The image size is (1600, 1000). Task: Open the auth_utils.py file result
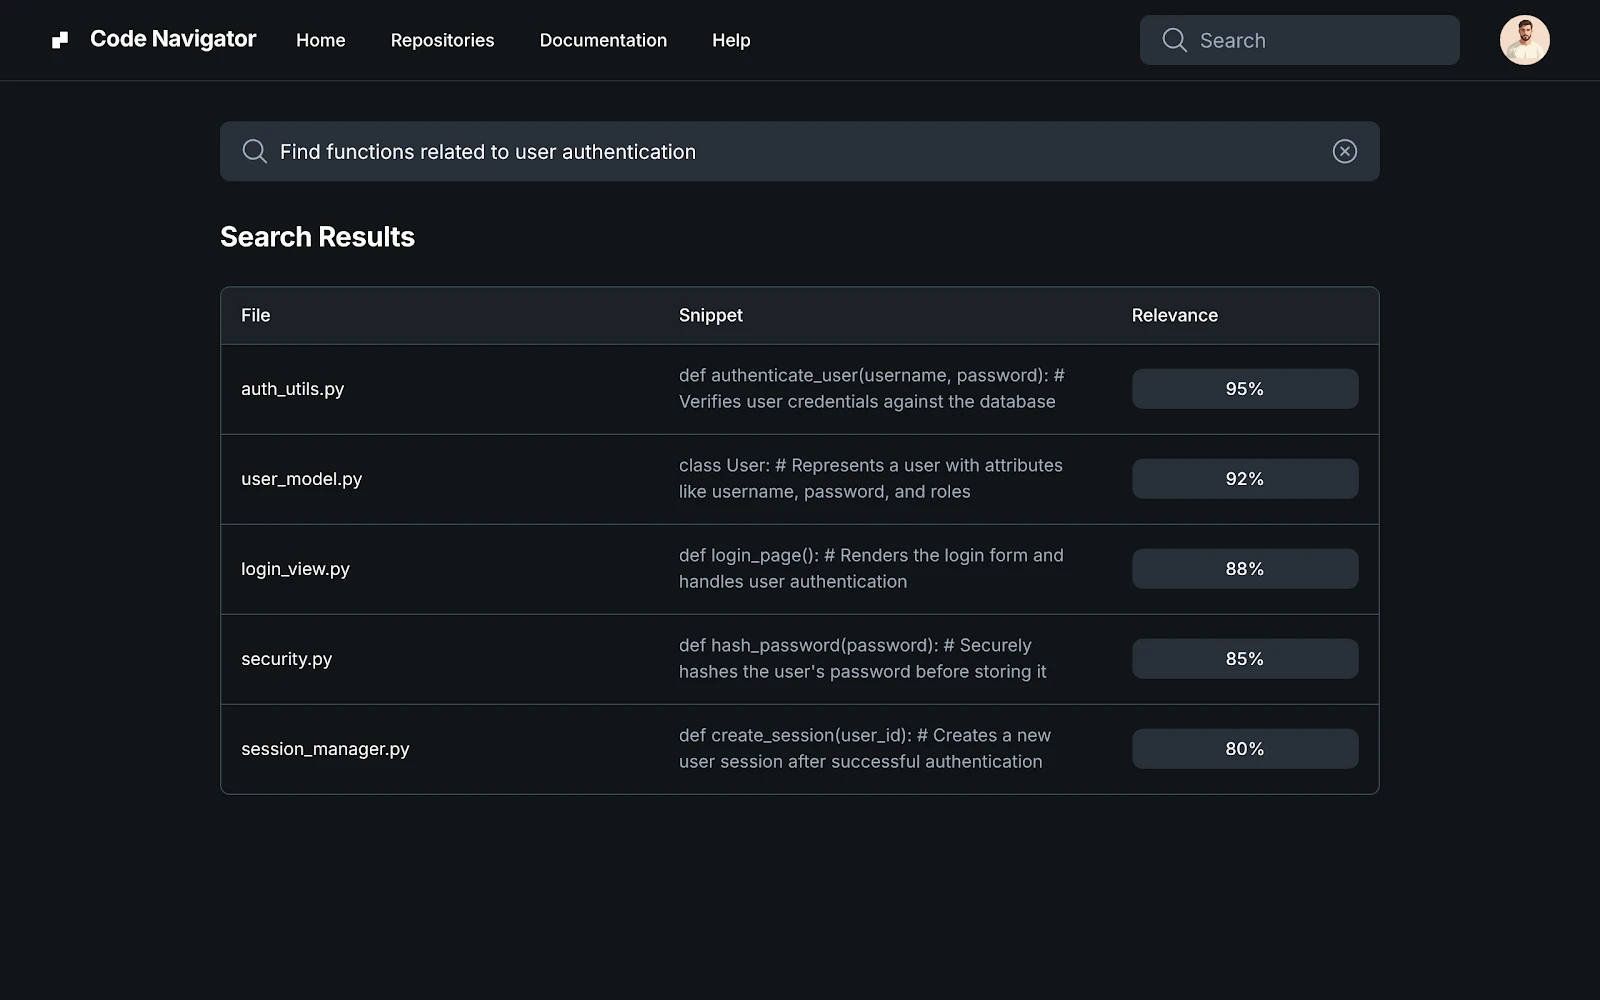tap(292, 389)
